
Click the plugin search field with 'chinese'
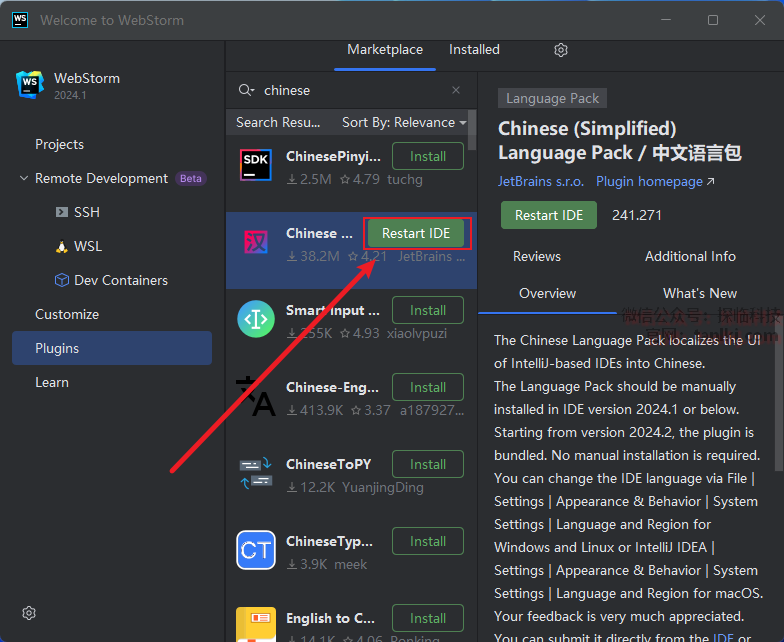pyautogui.click(x=350, y=90)
